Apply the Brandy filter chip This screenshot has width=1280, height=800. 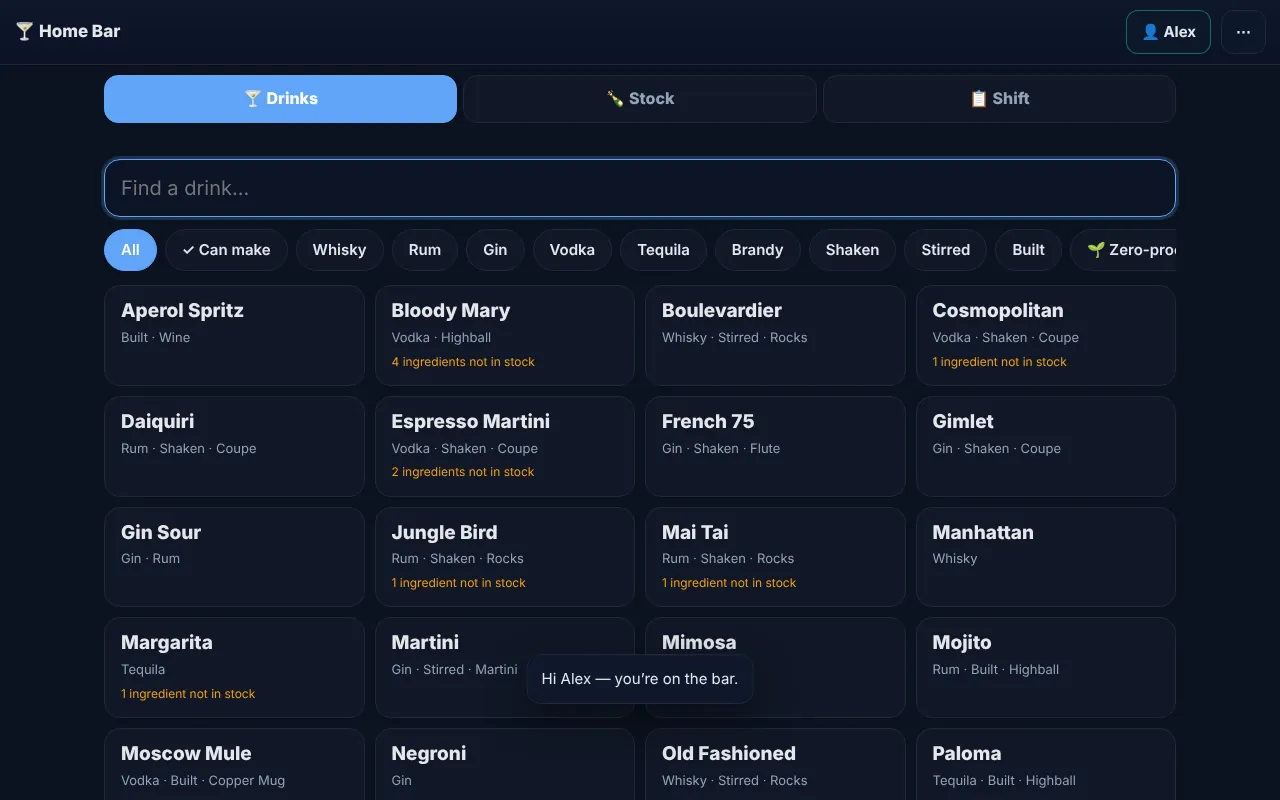click(757, 250)
